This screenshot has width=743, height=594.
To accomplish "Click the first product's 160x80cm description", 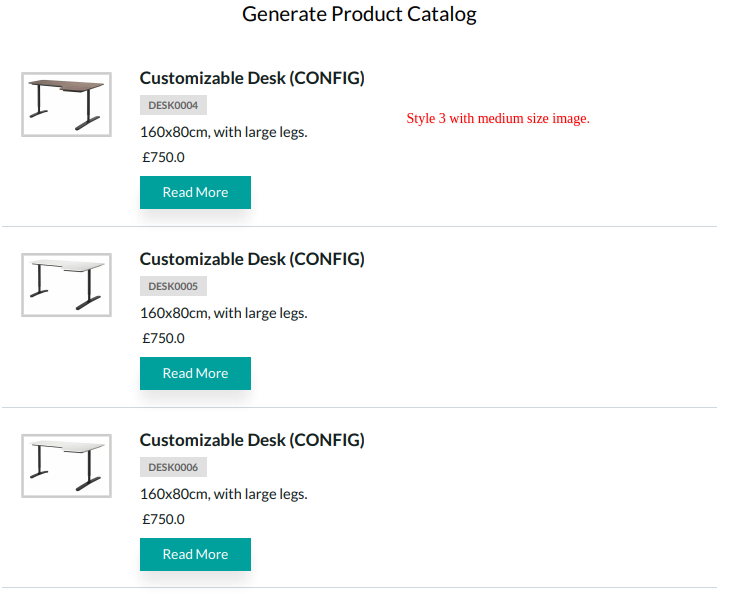I will coord(224,132).
